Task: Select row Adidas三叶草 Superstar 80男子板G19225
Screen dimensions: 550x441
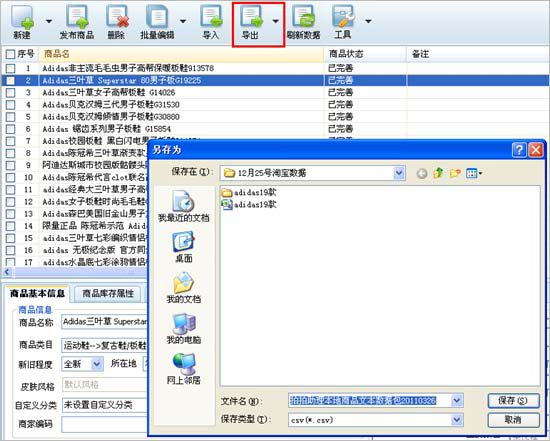Action: pyautogui.click(x=275, y=80)
